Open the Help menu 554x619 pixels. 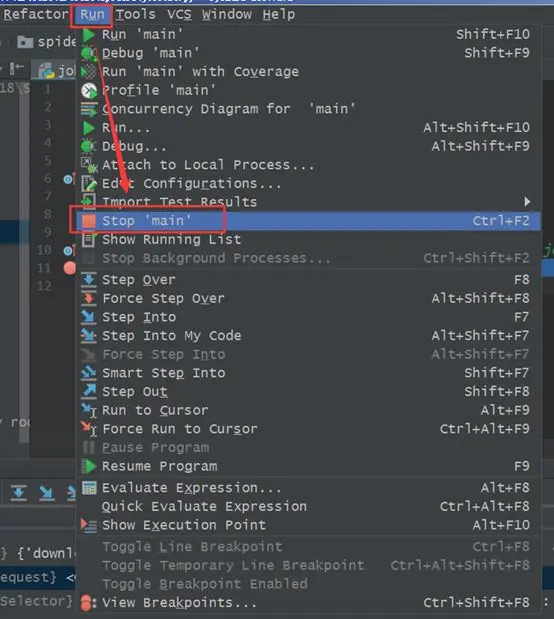pyautogui.click(x=279, y=15)
